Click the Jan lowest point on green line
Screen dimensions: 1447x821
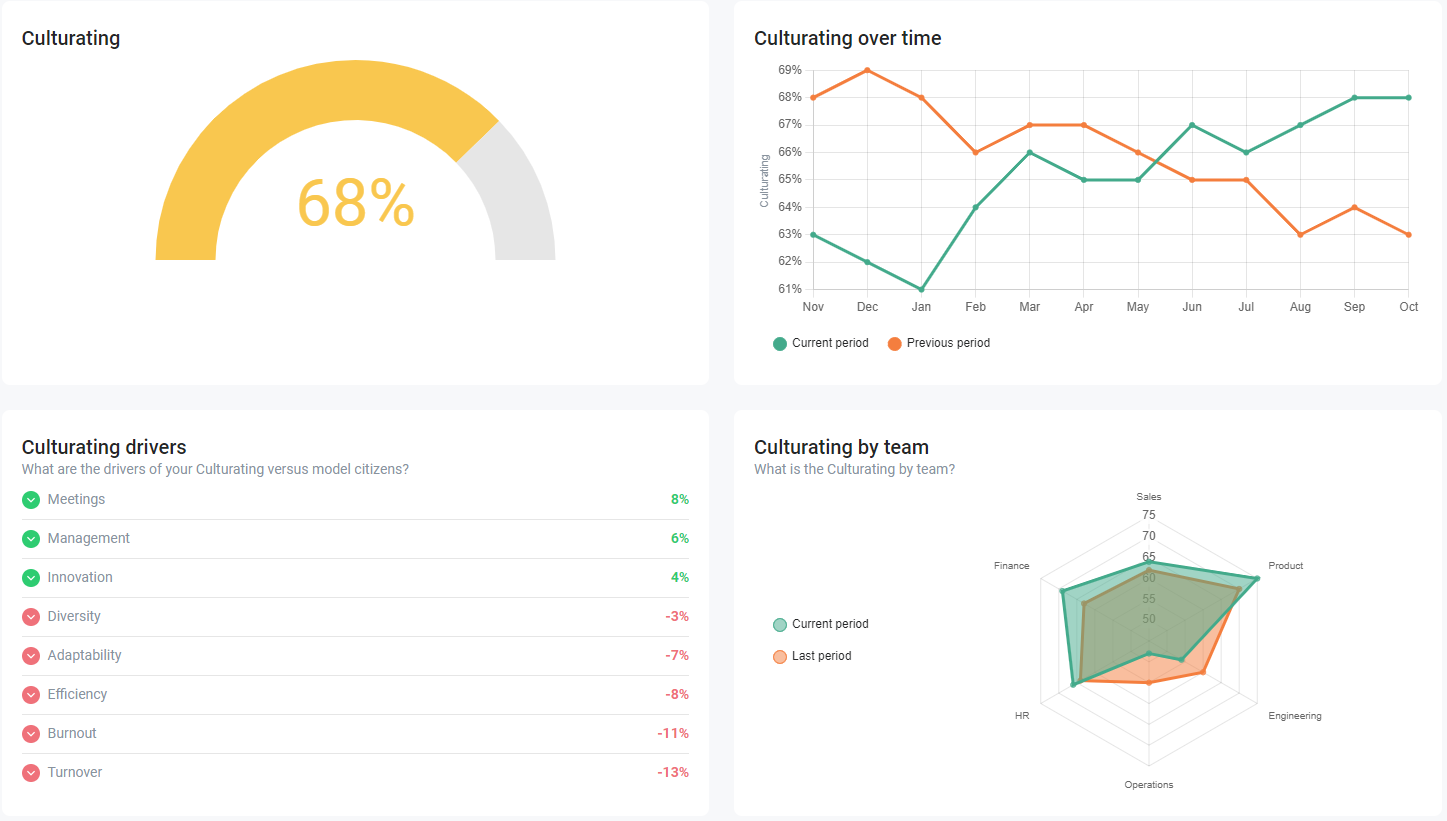point(921,289)
